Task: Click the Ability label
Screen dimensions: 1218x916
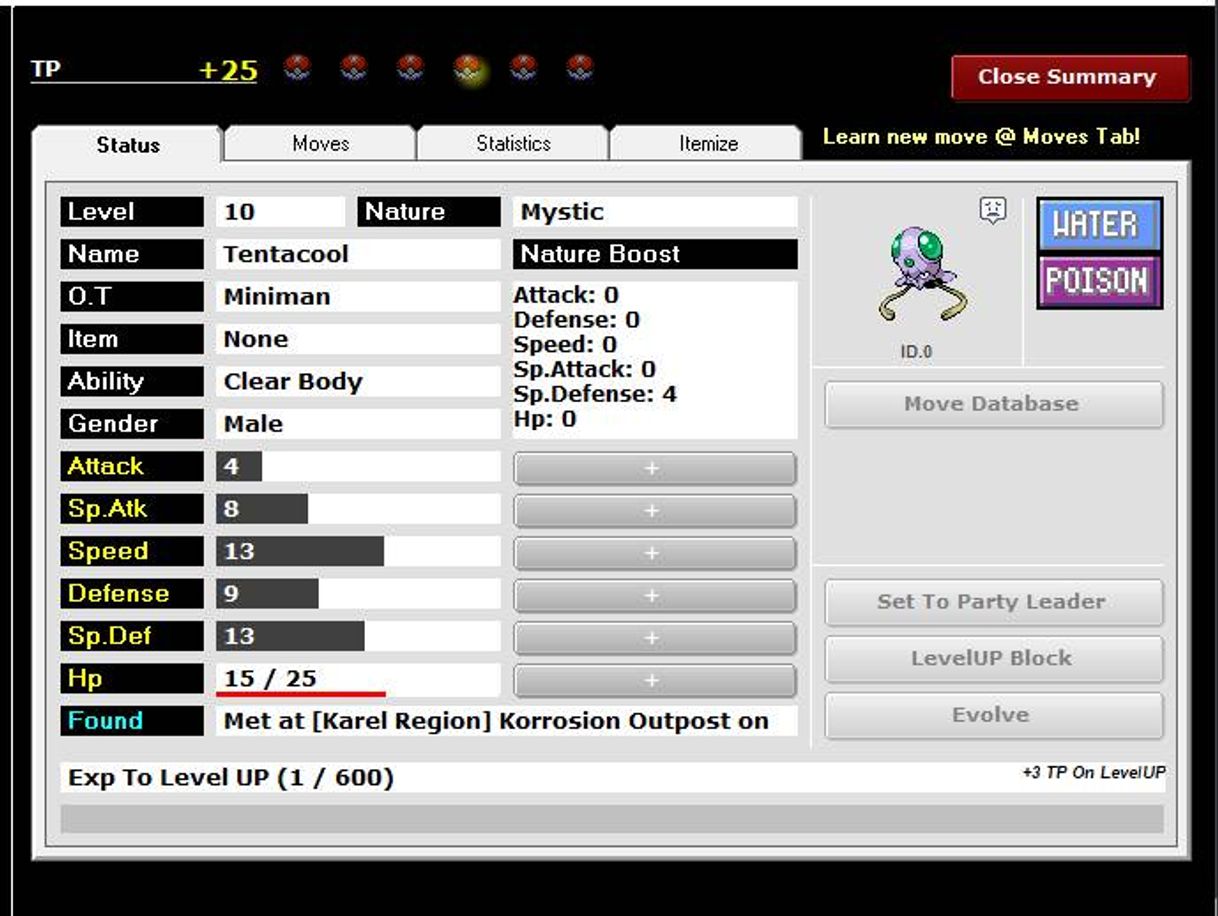Action: click(x=132, y=382)
